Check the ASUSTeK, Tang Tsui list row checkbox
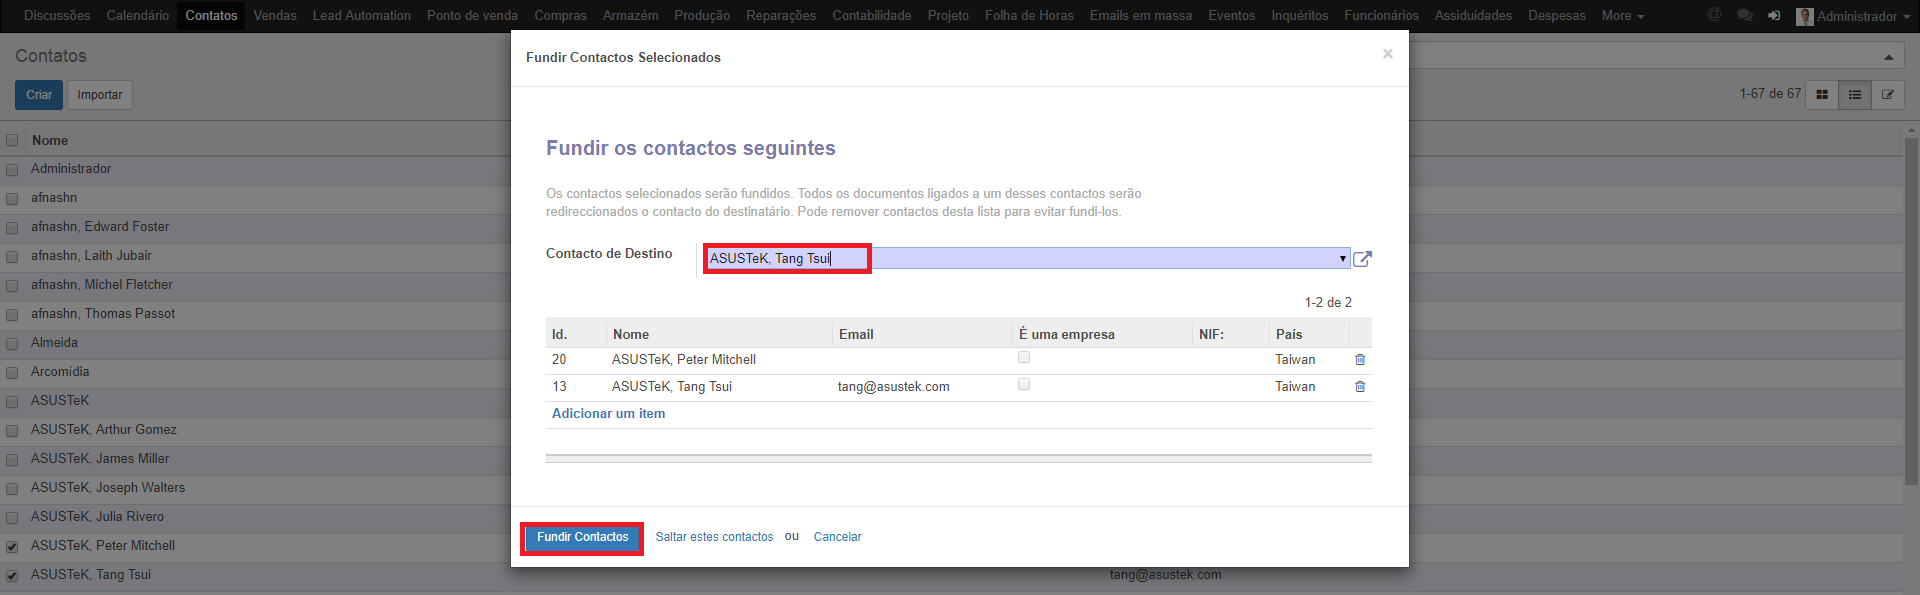 (x=12, y=576)
